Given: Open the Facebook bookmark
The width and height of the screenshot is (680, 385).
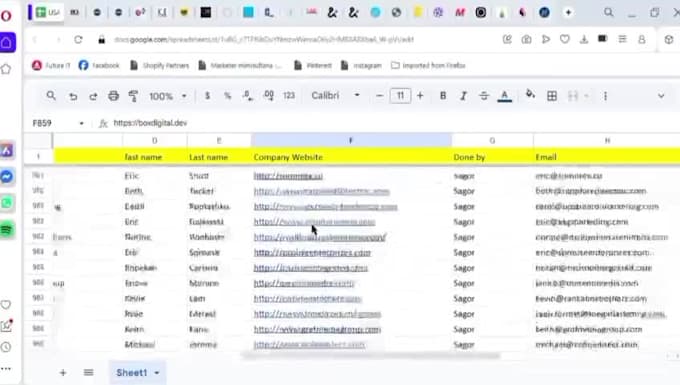Looking at the screenshot, I should tap(99, 65).
